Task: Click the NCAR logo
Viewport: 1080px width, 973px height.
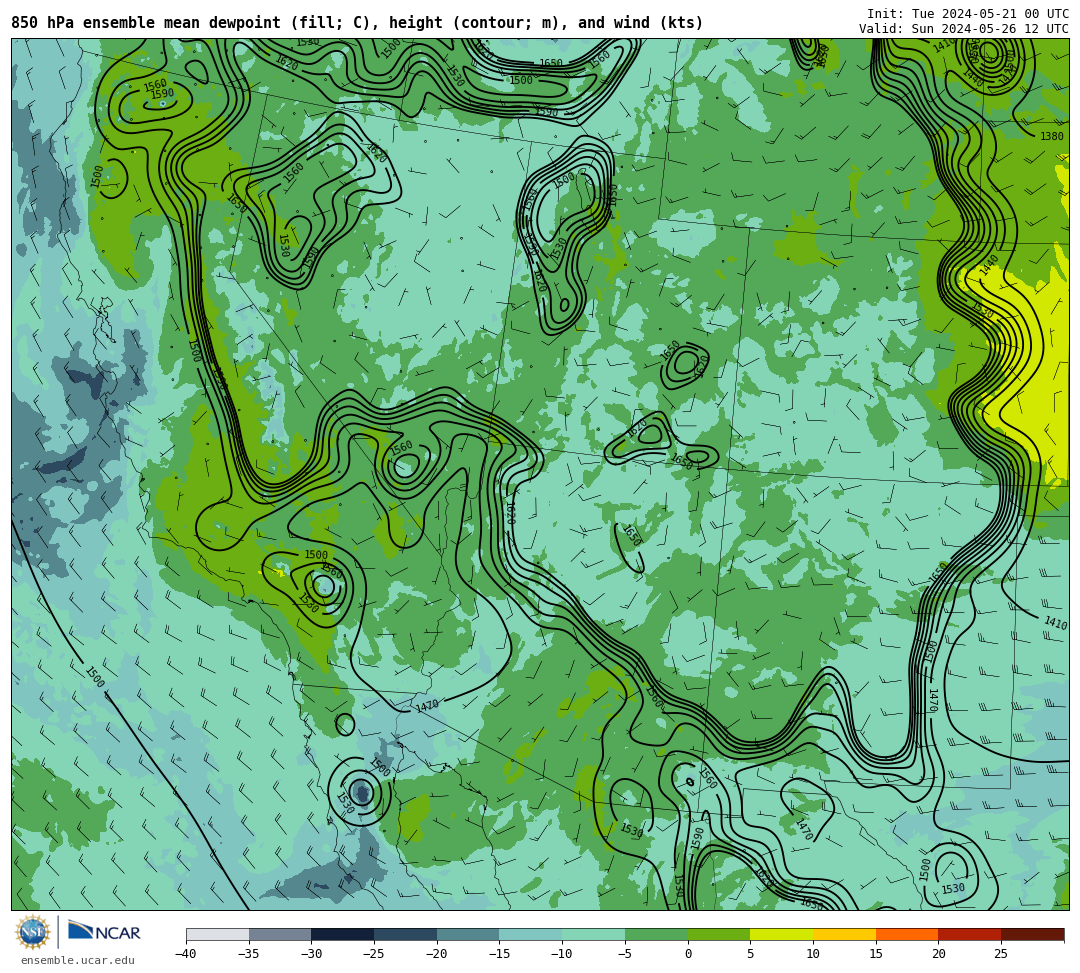Action: point(104,932)
